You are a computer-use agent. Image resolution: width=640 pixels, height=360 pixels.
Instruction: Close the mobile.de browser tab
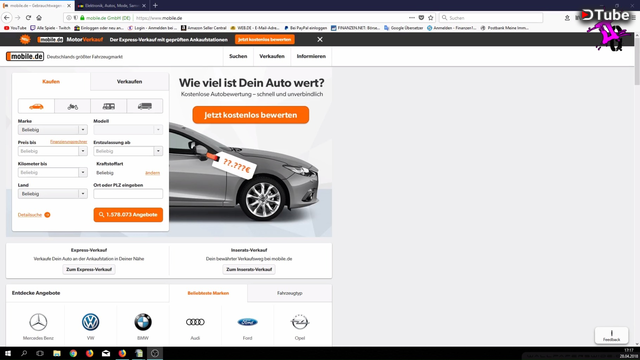(69, 6)
